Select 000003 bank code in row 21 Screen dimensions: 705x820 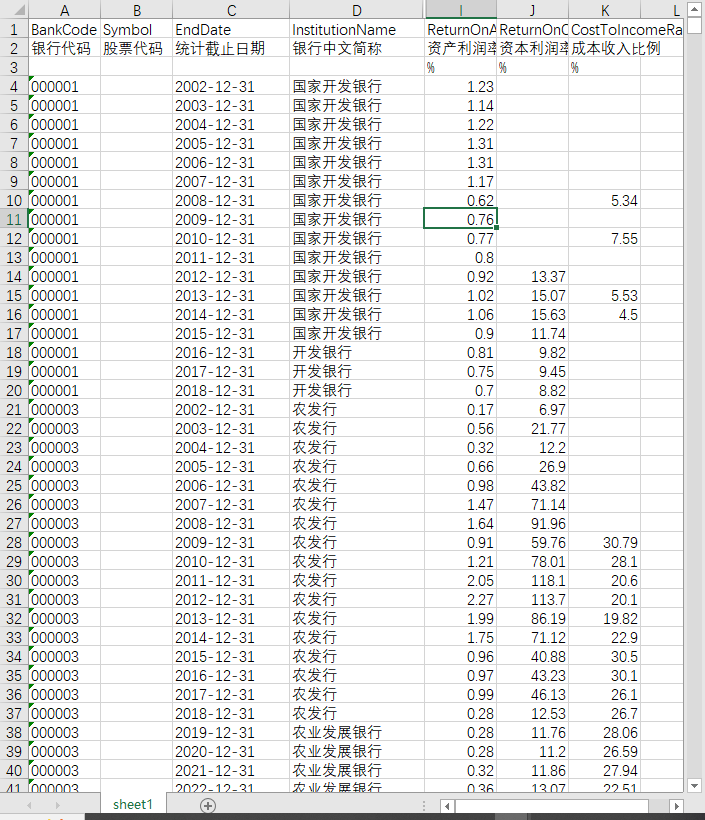[64, 409]
